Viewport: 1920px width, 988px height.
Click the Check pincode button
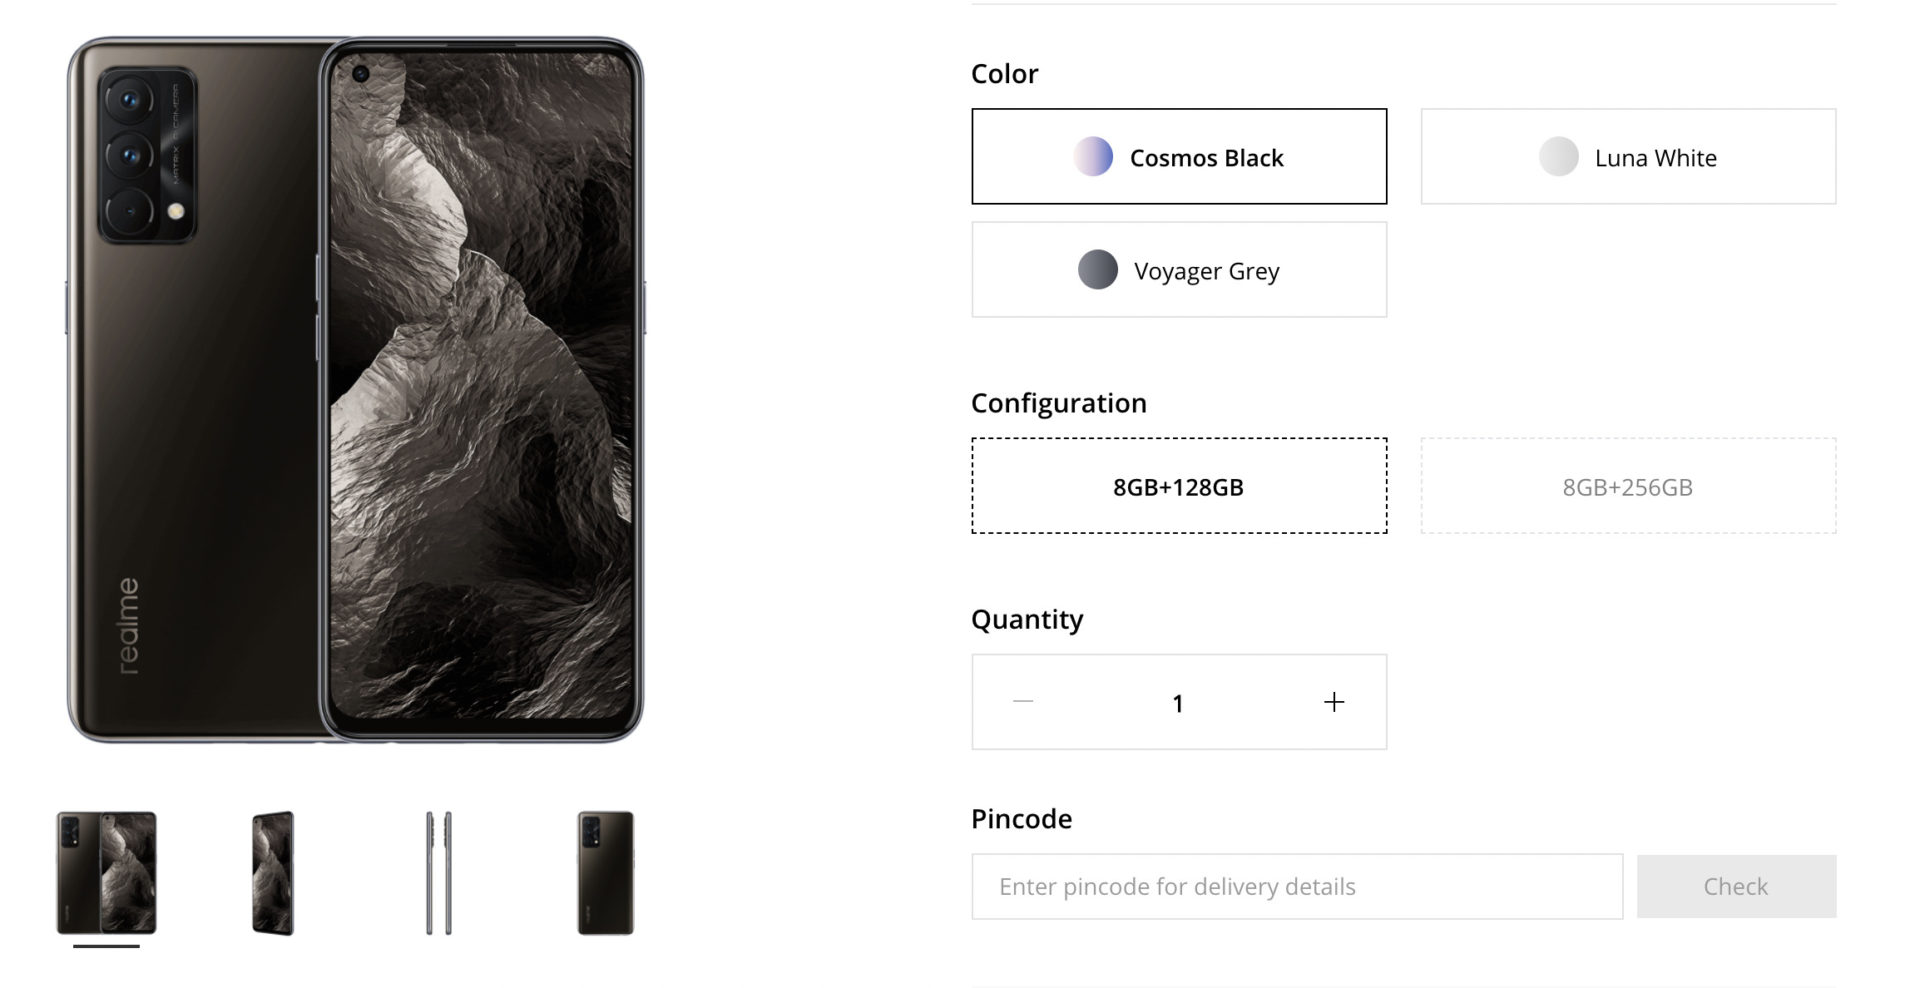click(x=1736, y=886)
